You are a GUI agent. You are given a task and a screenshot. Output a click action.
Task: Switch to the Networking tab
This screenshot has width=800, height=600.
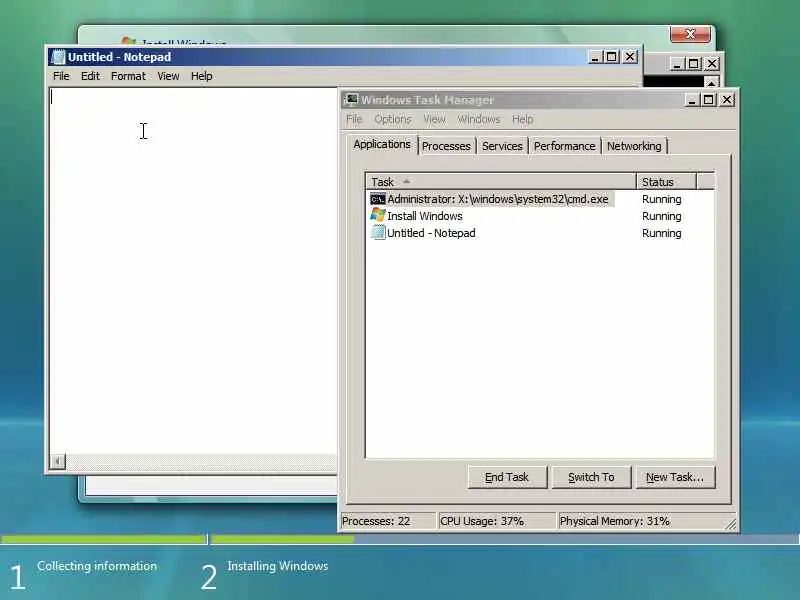(634, 146)
